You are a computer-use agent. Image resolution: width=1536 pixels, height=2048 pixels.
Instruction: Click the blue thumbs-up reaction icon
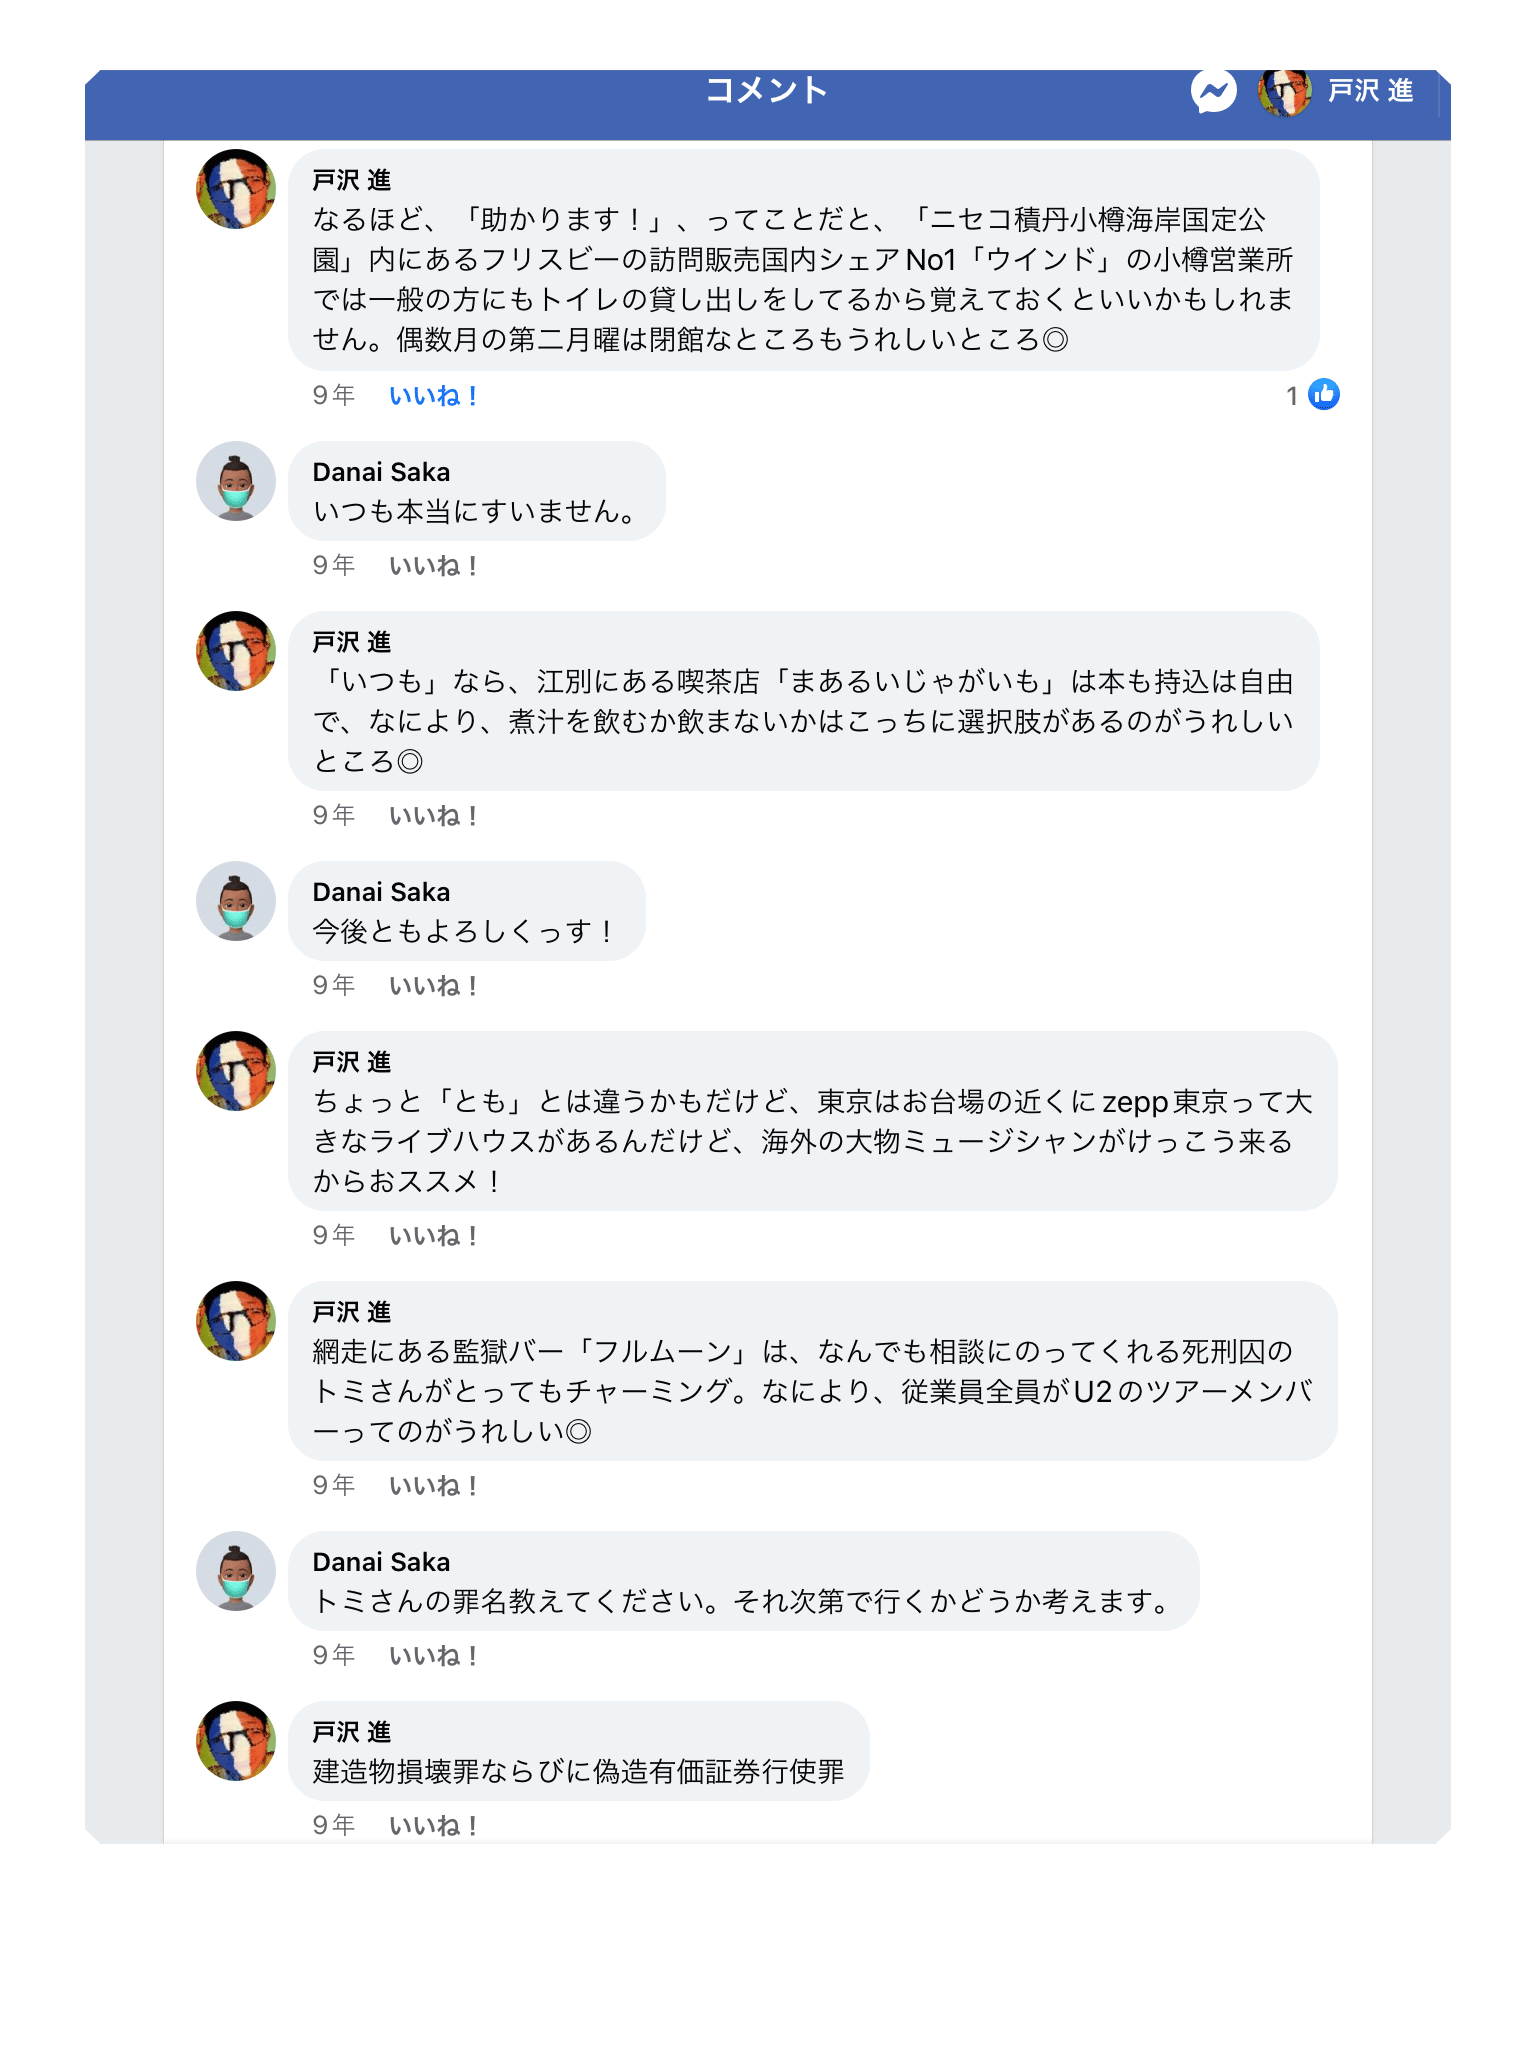click(1324, 395)
